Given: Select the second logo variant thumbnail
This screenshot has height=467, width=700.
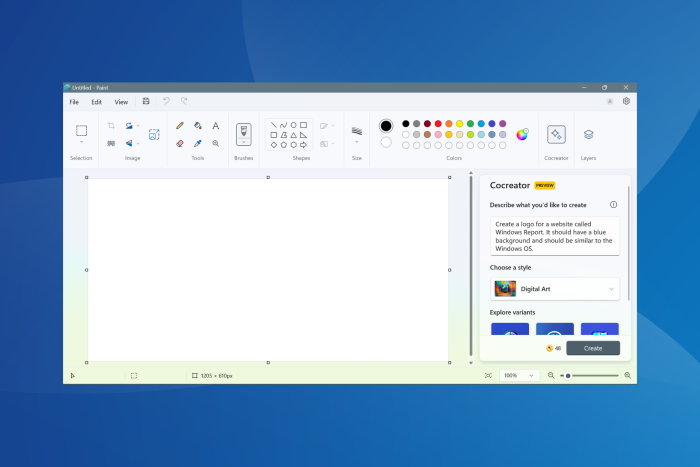Looking at the screenshot, I should point(555,329).
